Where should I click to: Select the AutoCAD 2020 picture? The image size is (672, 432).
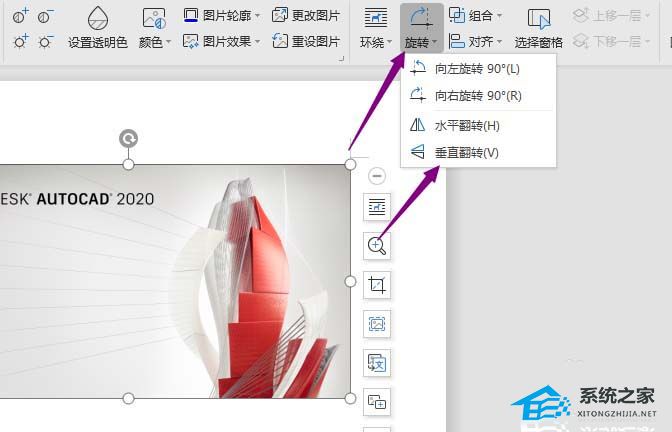coord(175,281)
